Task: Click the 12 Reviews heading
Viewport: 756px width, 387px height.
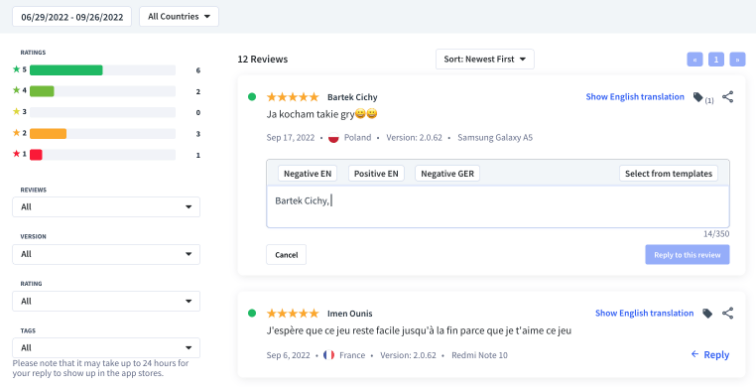Action: [x=262, y=59]
